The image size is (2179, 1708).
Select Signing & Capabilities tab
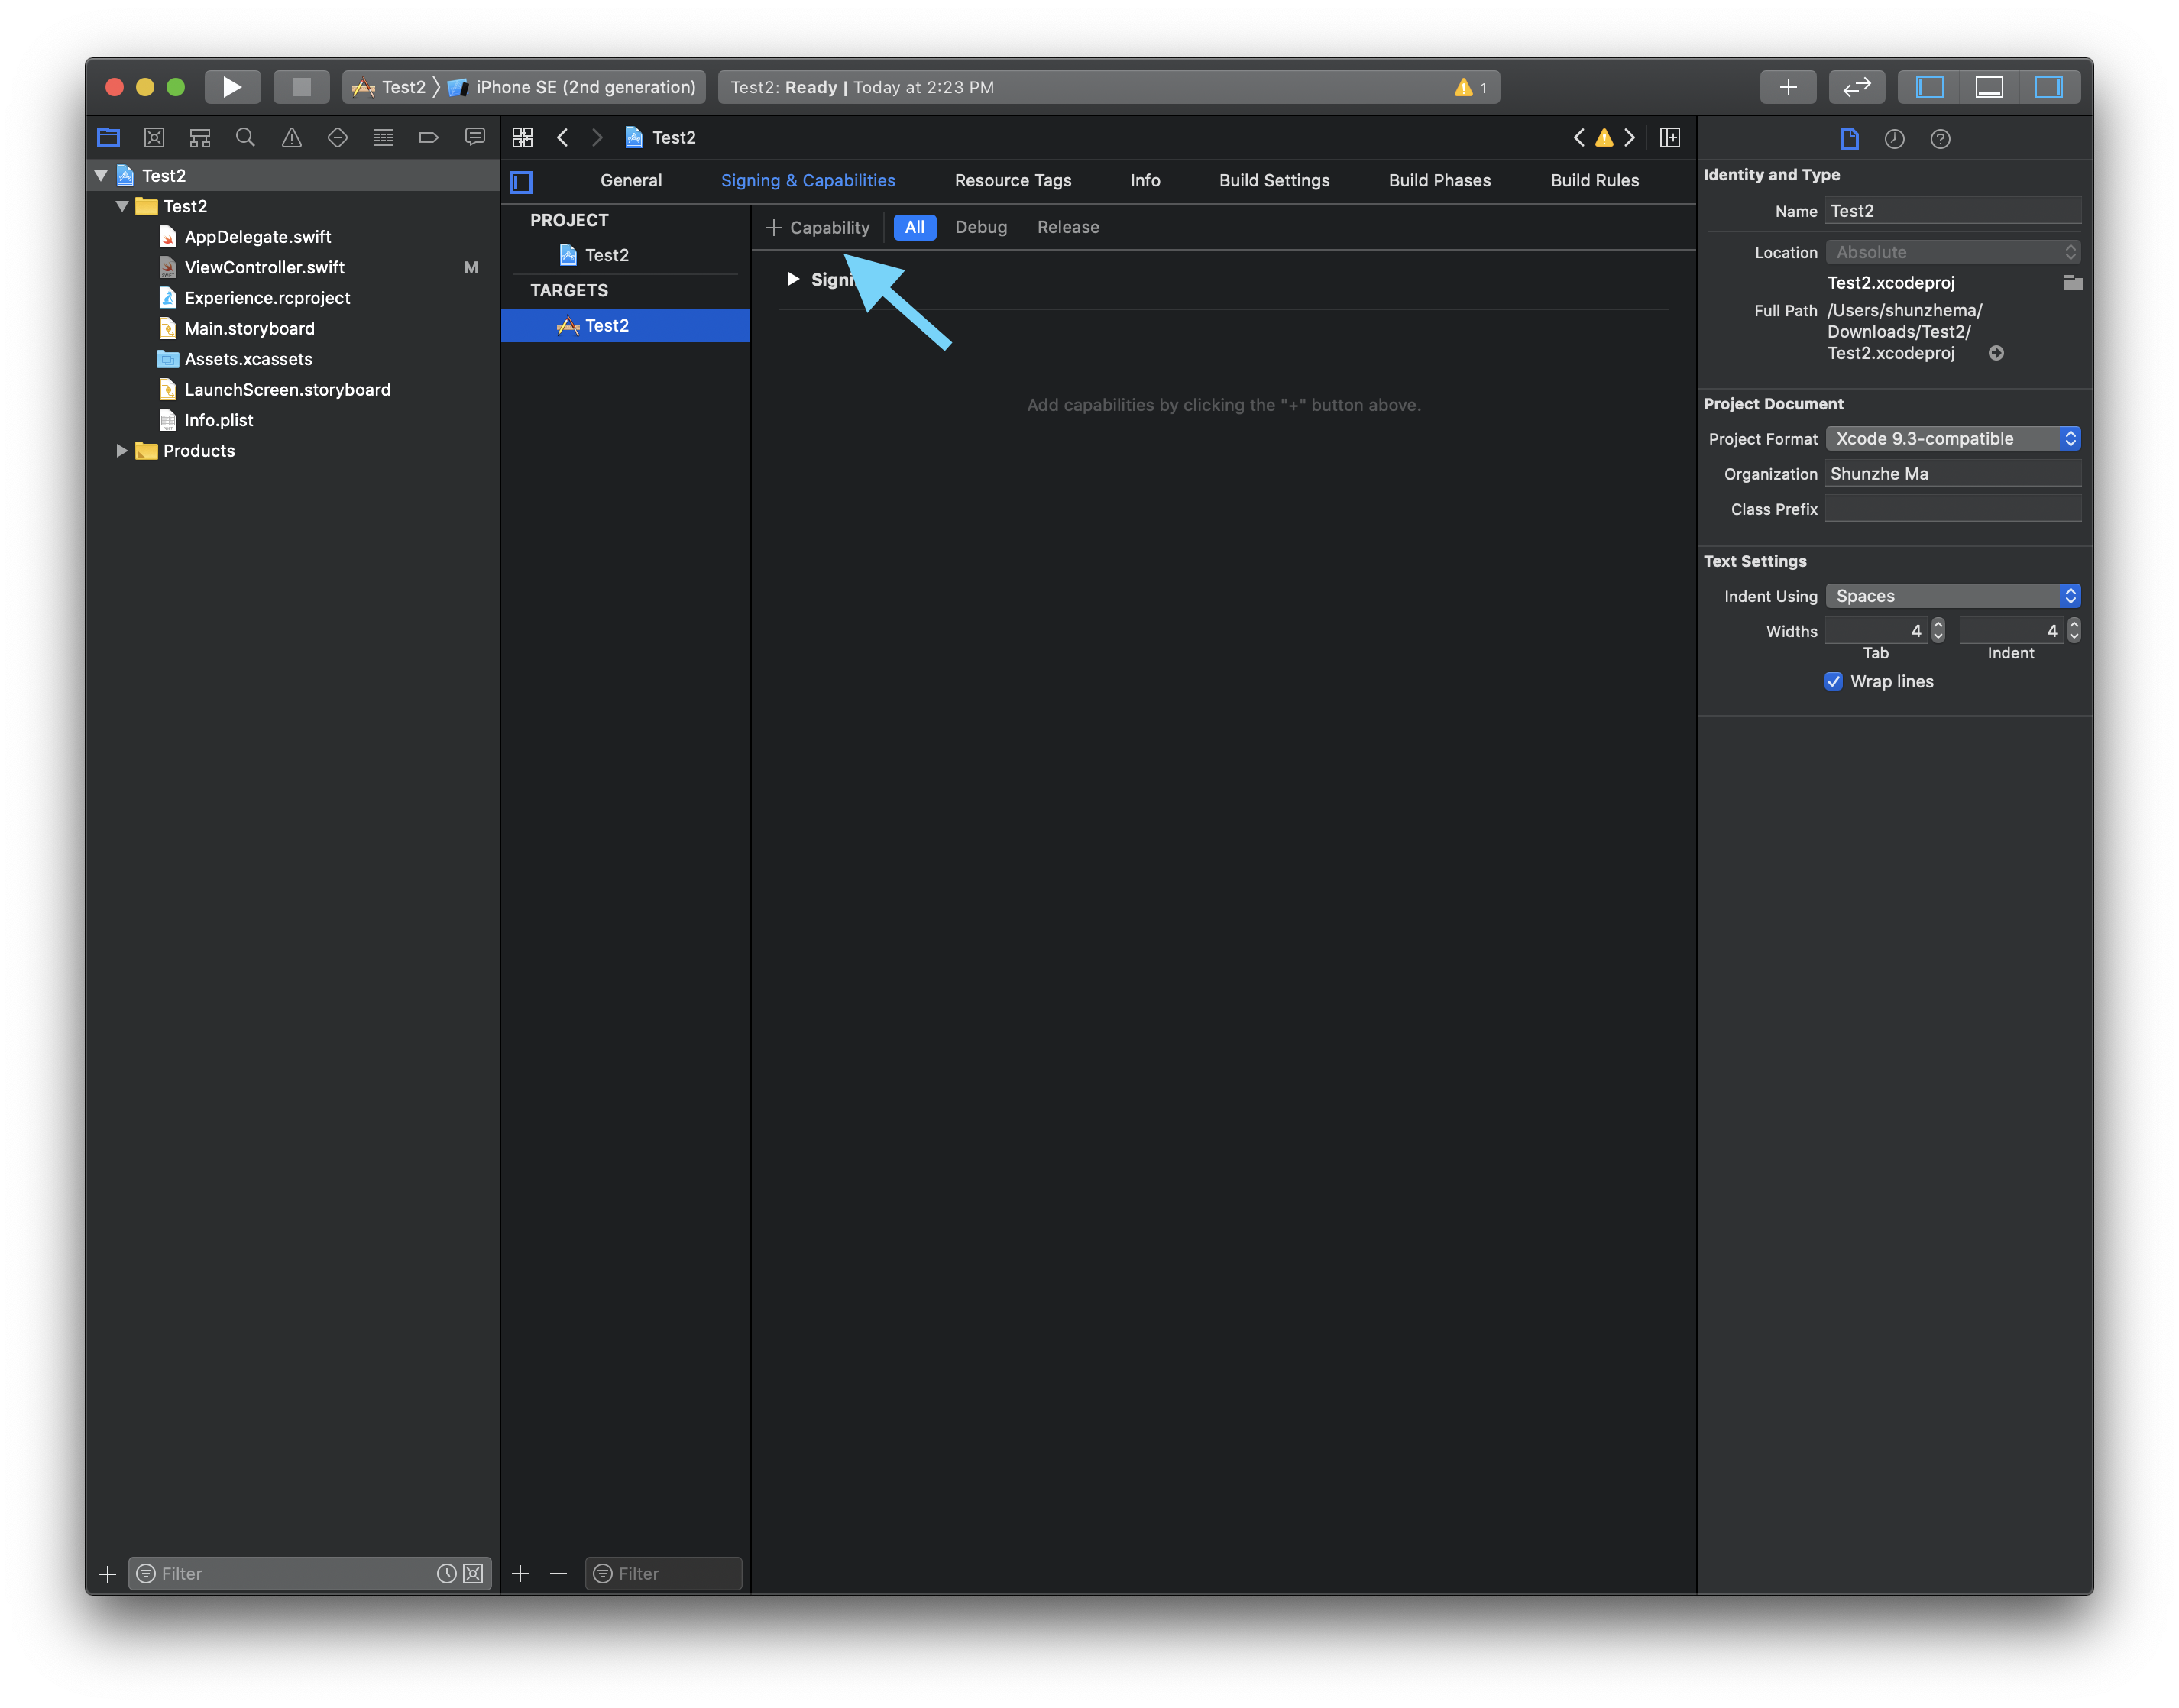[x=808, y=181]
